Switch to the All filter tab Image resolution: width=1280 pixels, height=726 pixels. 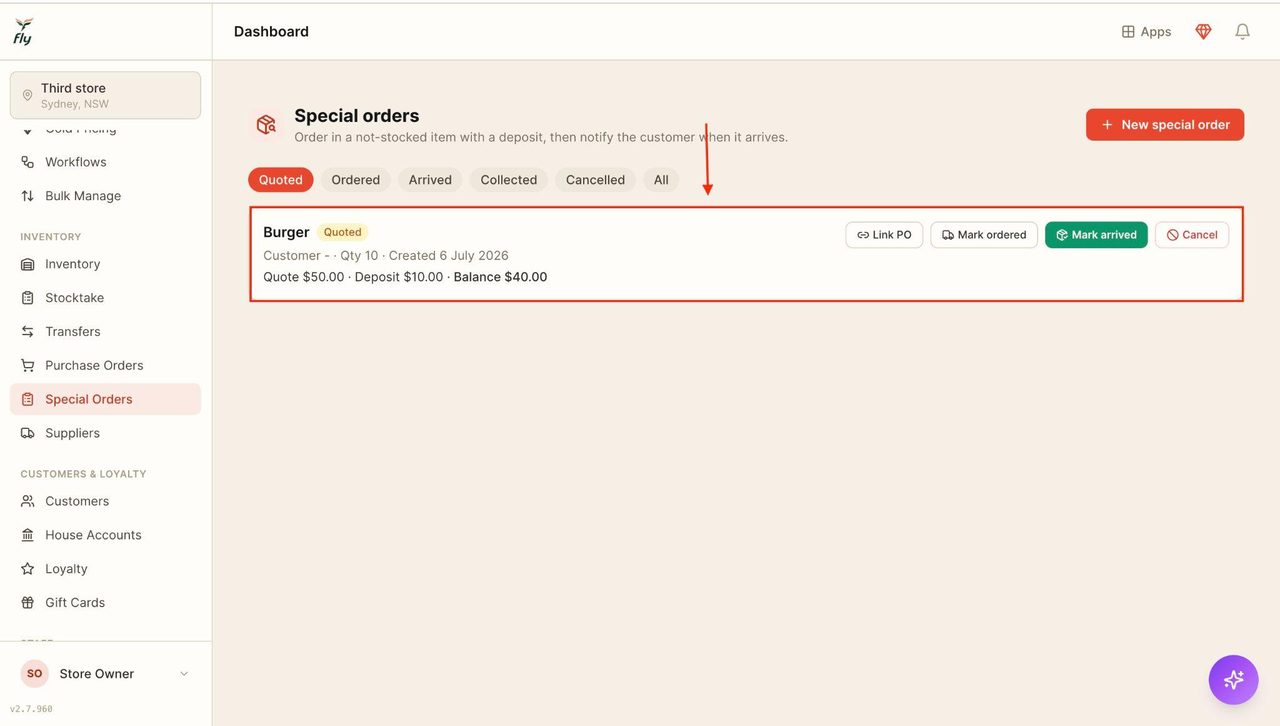point(661,180)
